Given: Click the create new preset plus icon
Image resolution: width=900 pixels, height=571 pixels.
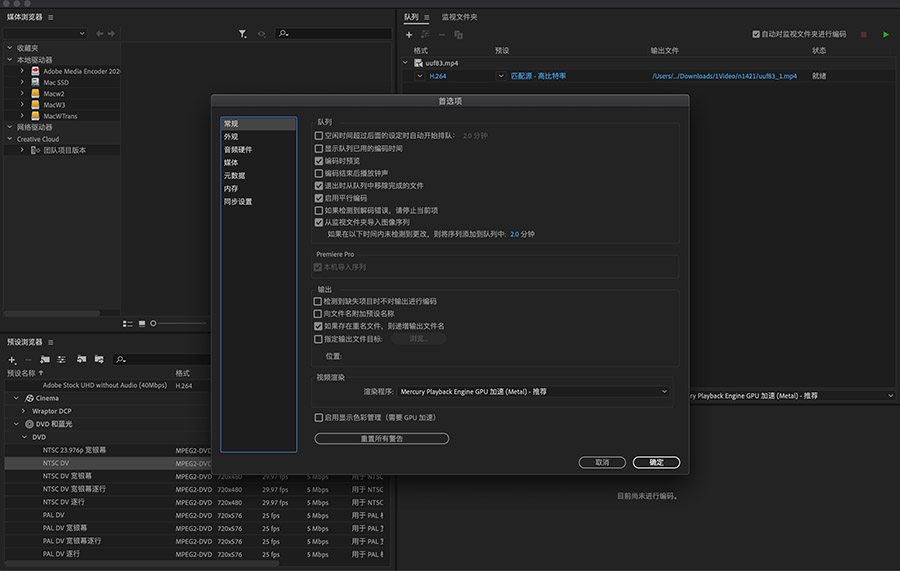Looking at the screenshot, I should pos(12,360).
